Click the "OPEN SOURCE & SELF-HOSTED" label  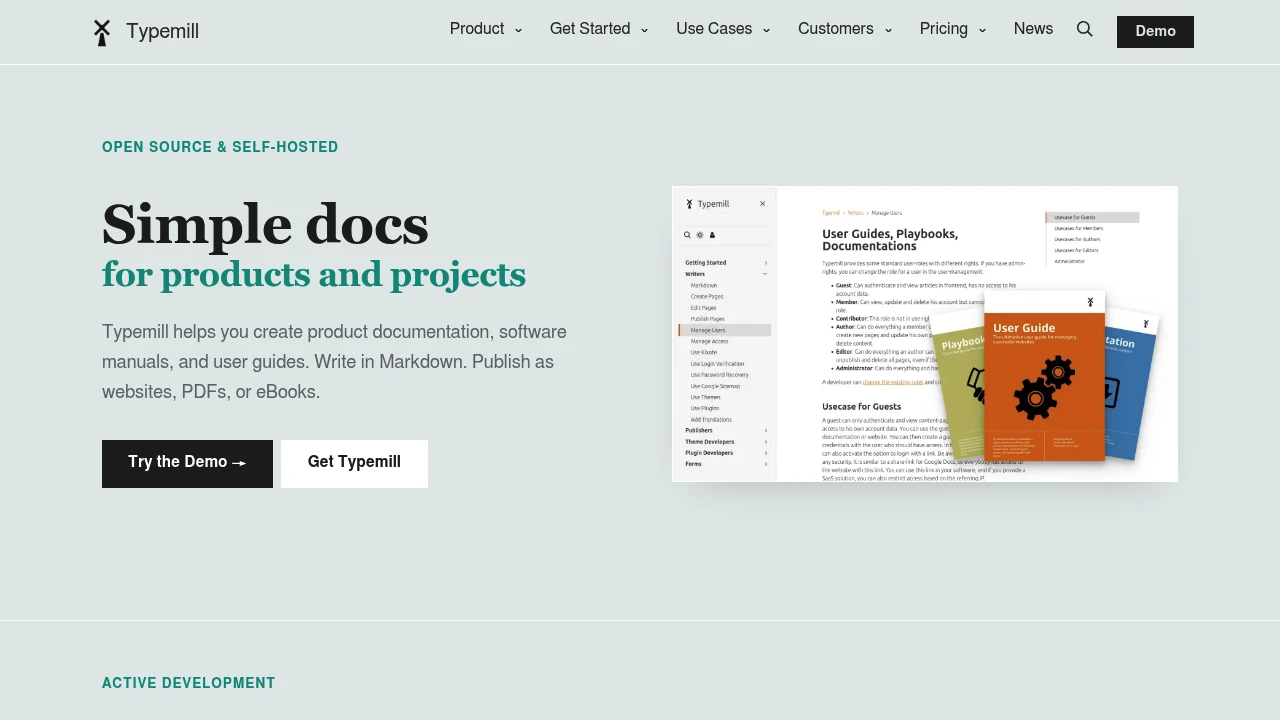220,147
